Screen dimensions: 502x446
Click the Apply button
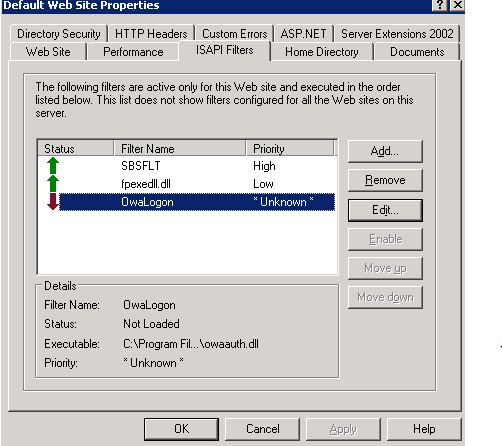343,429
